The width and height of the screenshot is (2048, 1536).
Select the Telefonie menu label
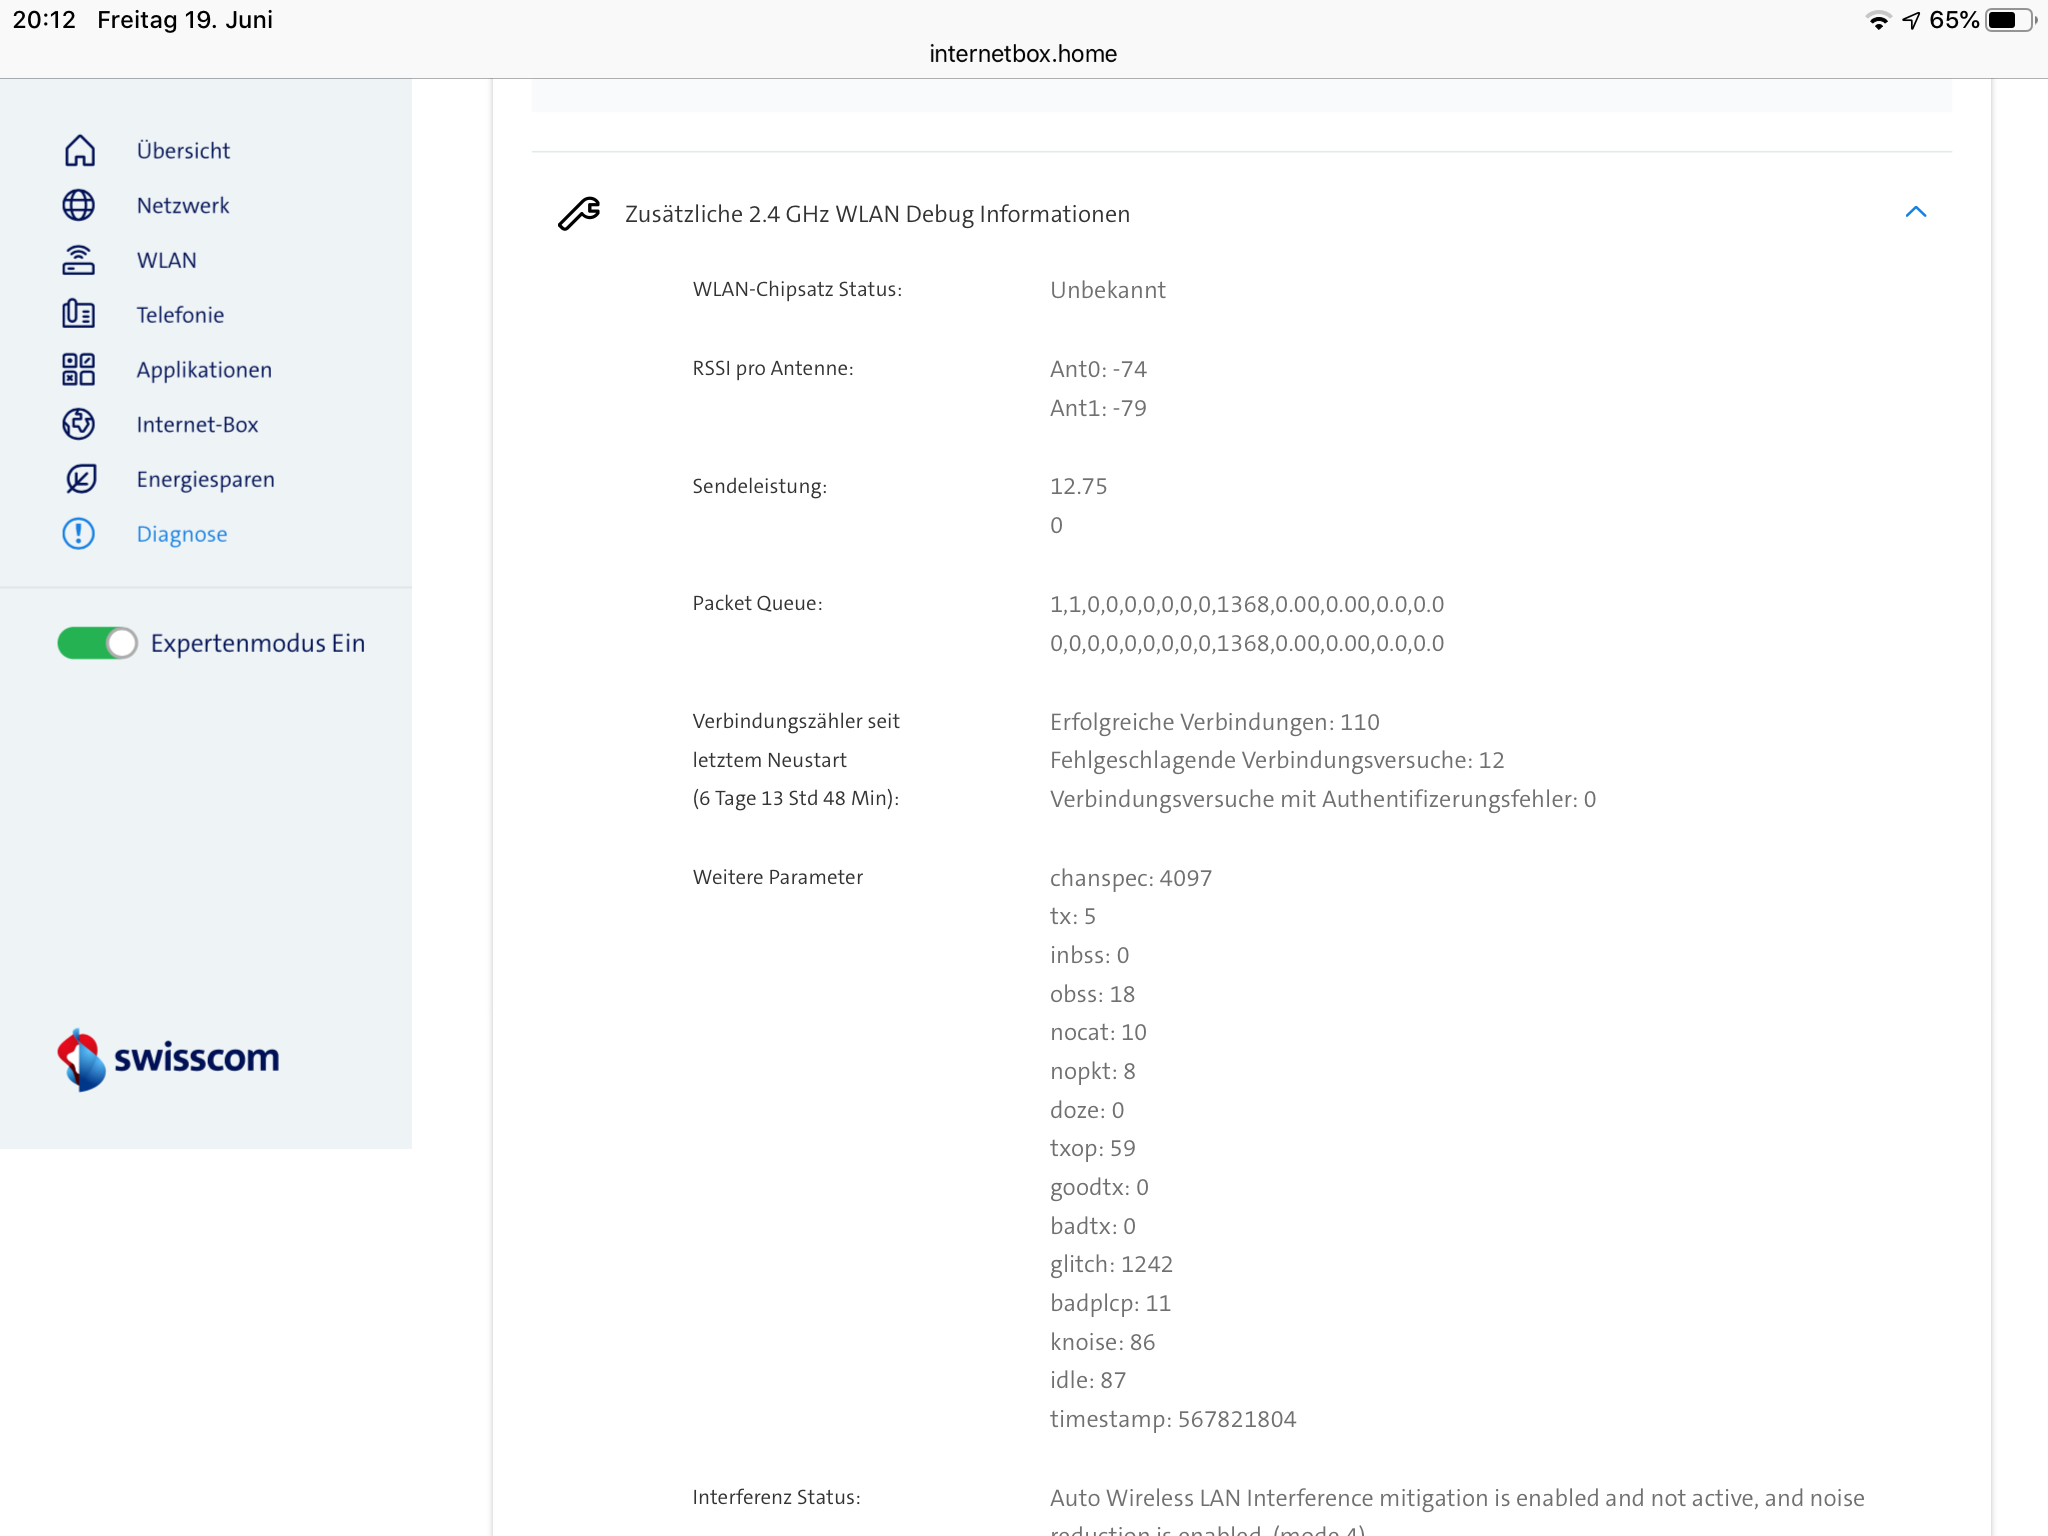pos(180,315)
